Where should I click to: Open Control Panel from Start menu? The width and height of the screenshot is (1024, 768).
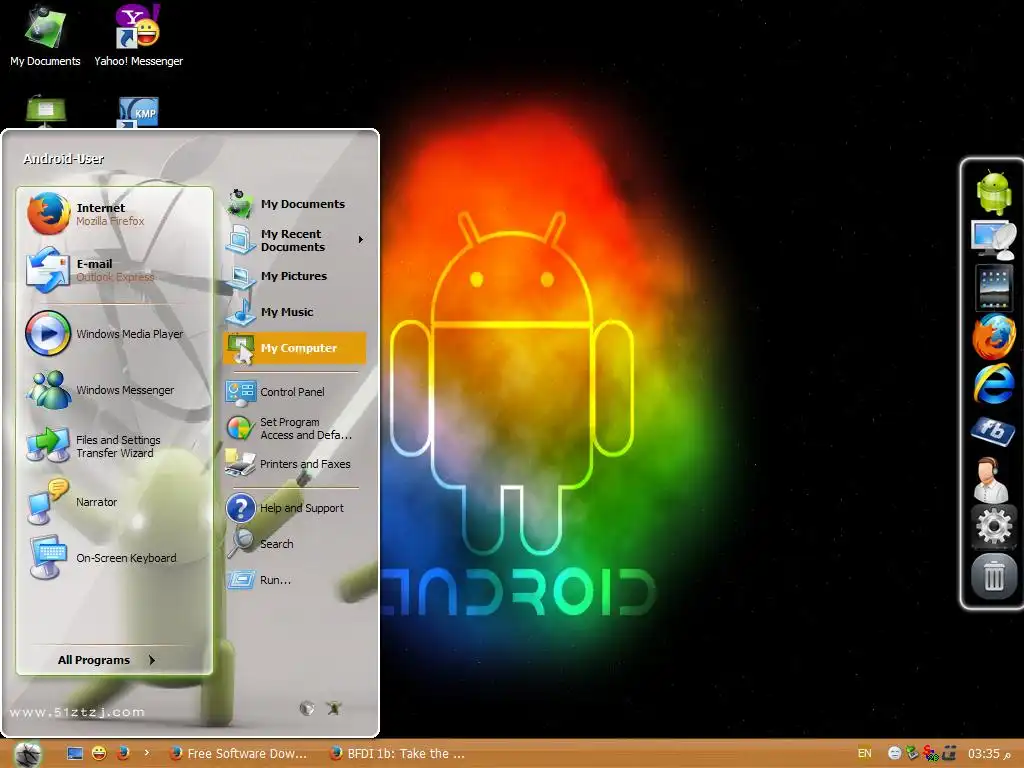coord(295,392)
